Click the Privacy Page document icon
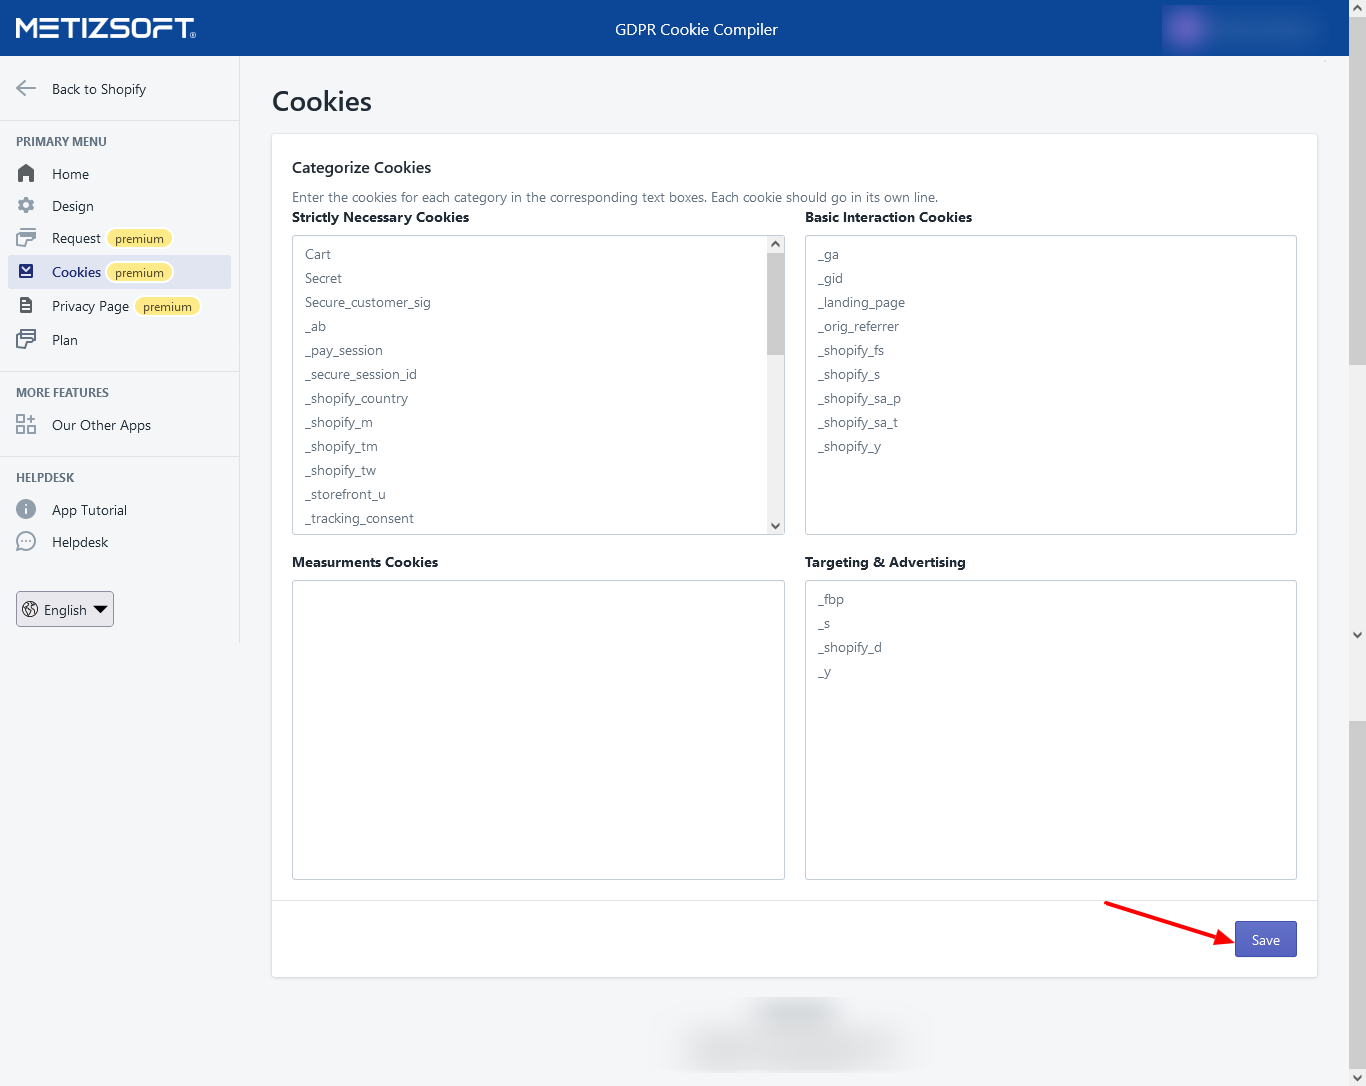Image resolution: width=1366 pixels, height=1086 pixels. pos(26,306)
